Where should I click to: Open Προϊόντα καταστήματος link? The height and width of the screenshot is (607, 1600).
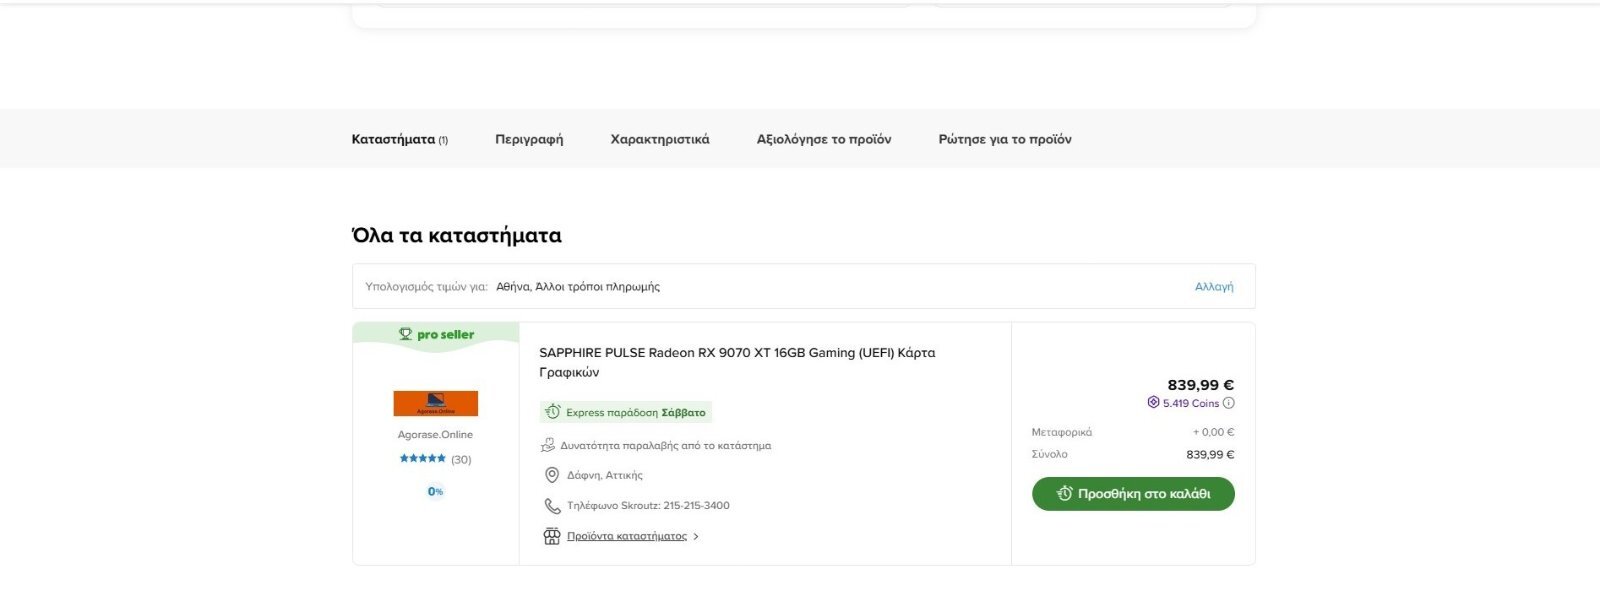click(x=627, y=536)
